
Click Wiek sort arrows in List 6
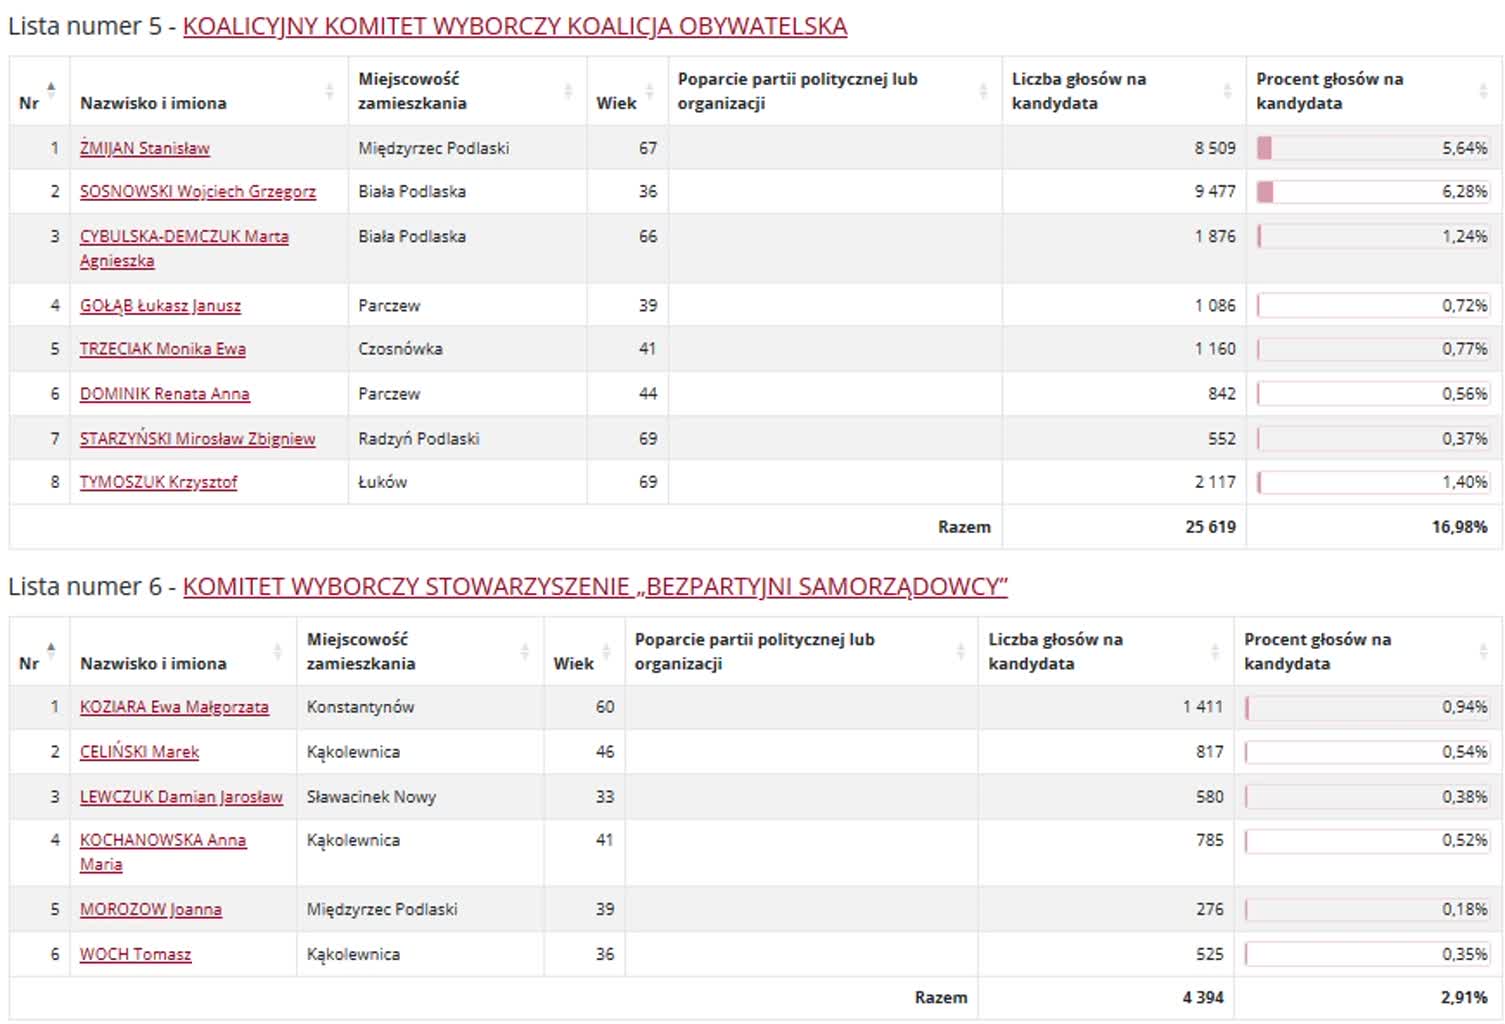[x=606, y=652]
